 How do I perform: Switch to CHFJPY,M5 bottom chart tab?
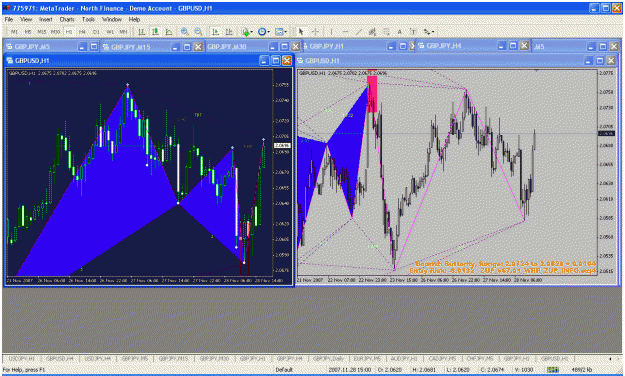[480, 359]
